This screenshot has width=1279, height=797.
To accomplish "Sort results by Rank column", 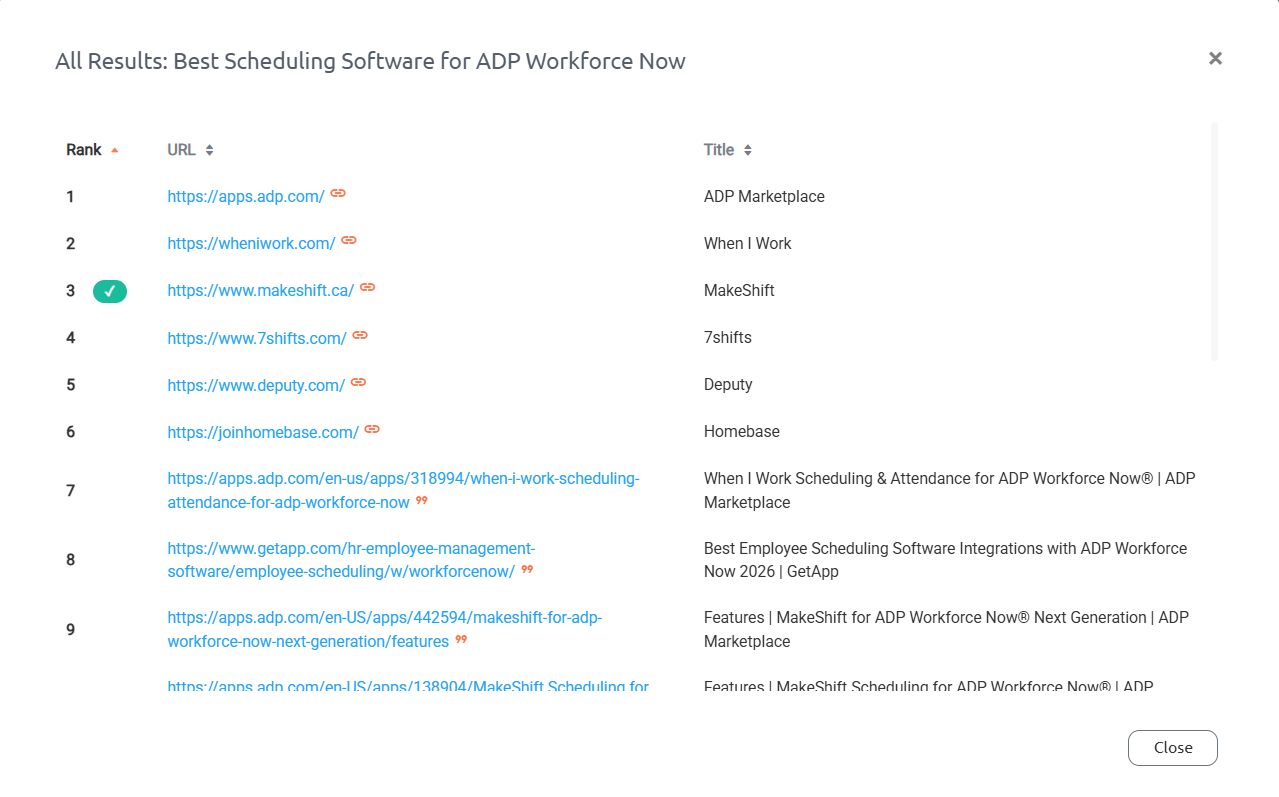I will tap(92, 150).
